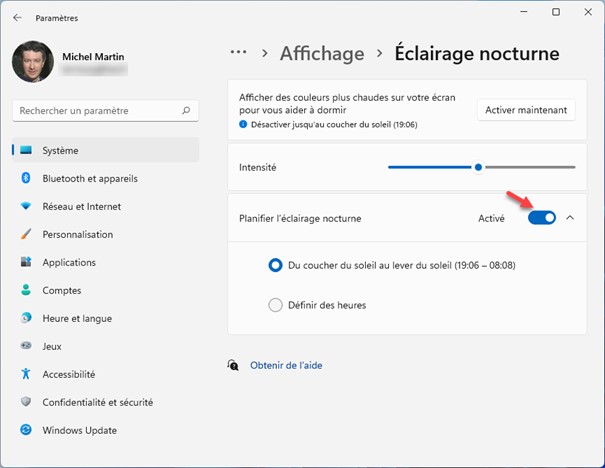Click the Comptes person icon
Viewport: 605px width, 468px height.
click(26, 290)
